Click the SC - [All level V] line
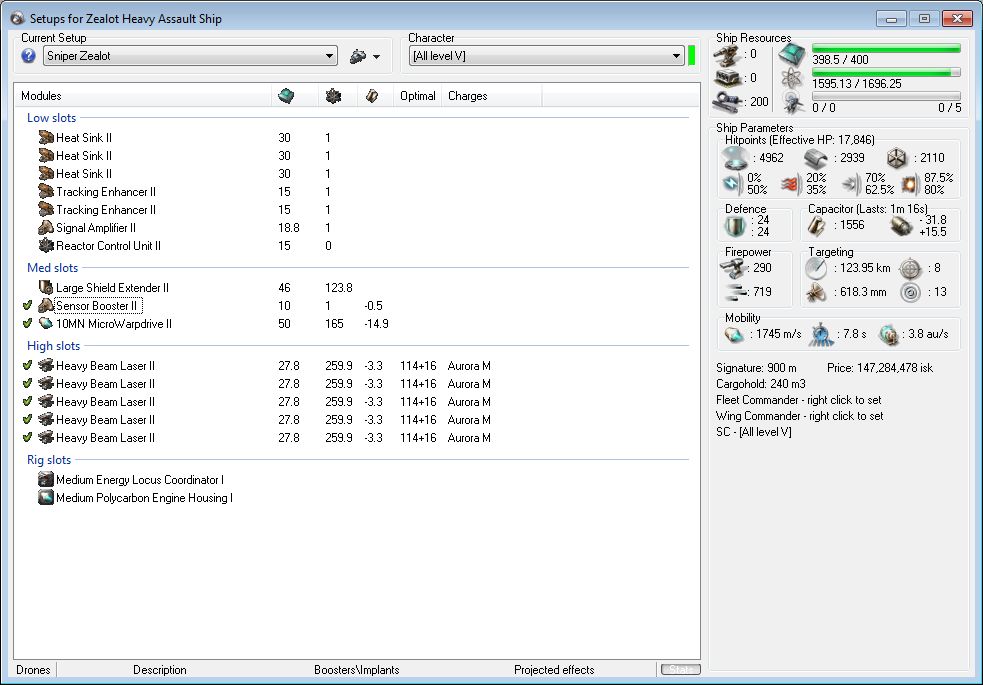Viewport: 983px width, 685px height. pos(754,432)
